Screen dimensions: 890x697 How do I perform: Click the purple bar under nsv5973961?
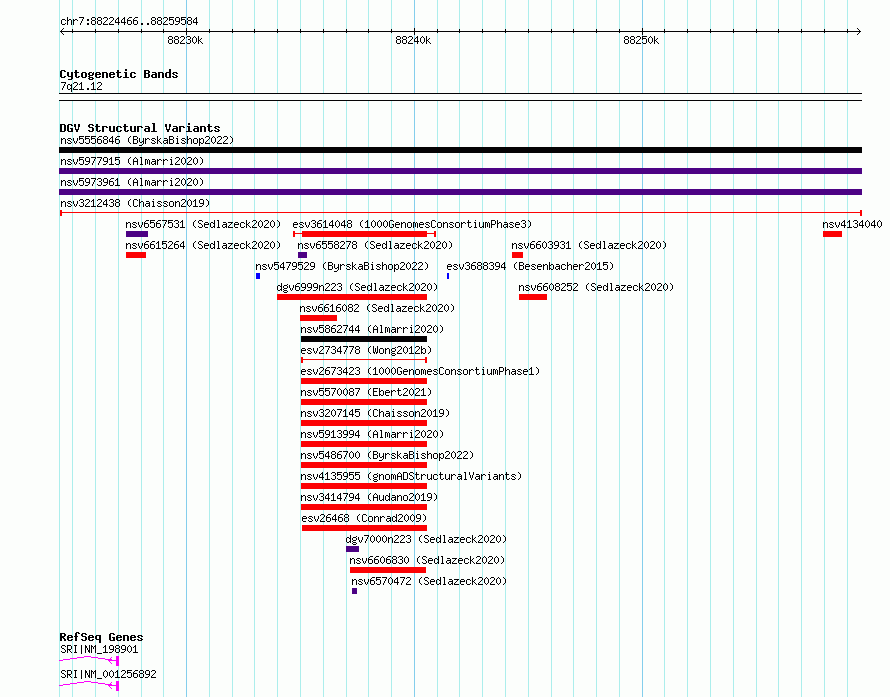click(x=460, y=192)
